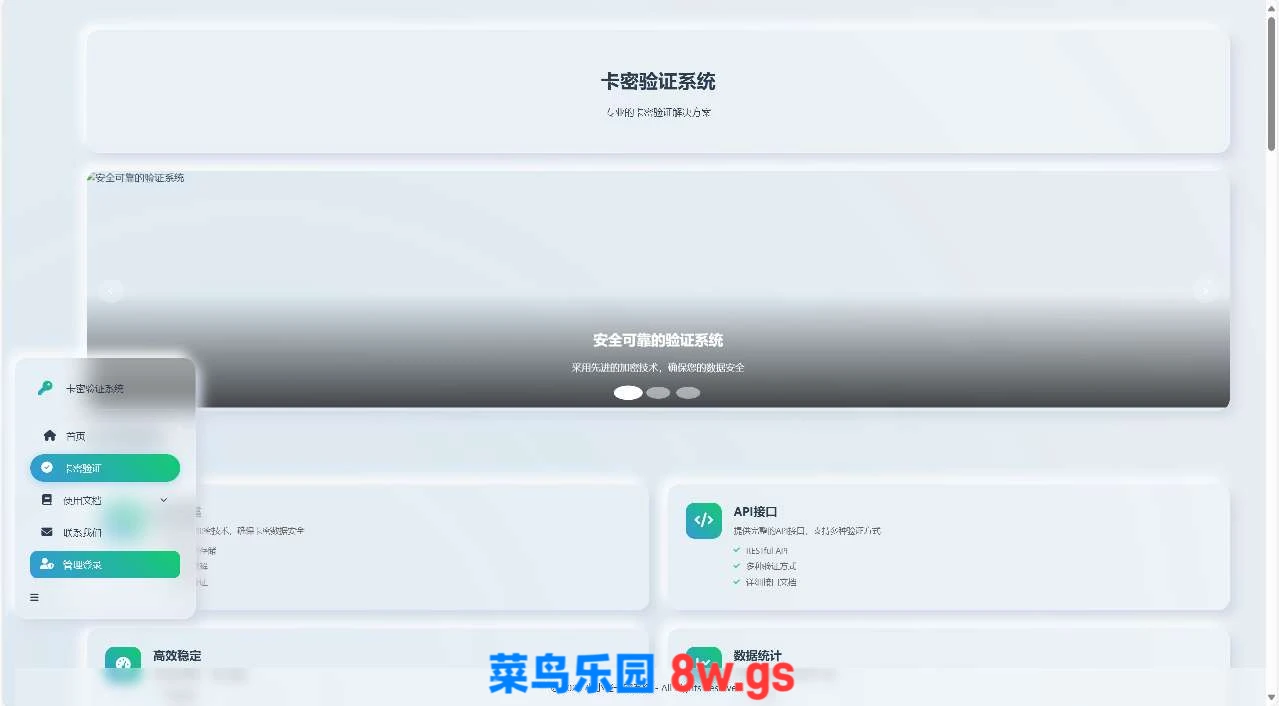The image size is (1279, 706).
Task: Open the 使用文档 menu item
Action: pos(105,500)
